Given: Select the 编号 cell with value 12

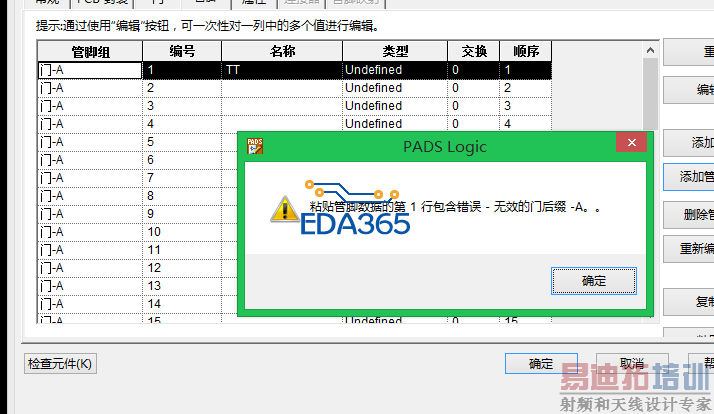Looking at the screenshot, I should (182, 268).
